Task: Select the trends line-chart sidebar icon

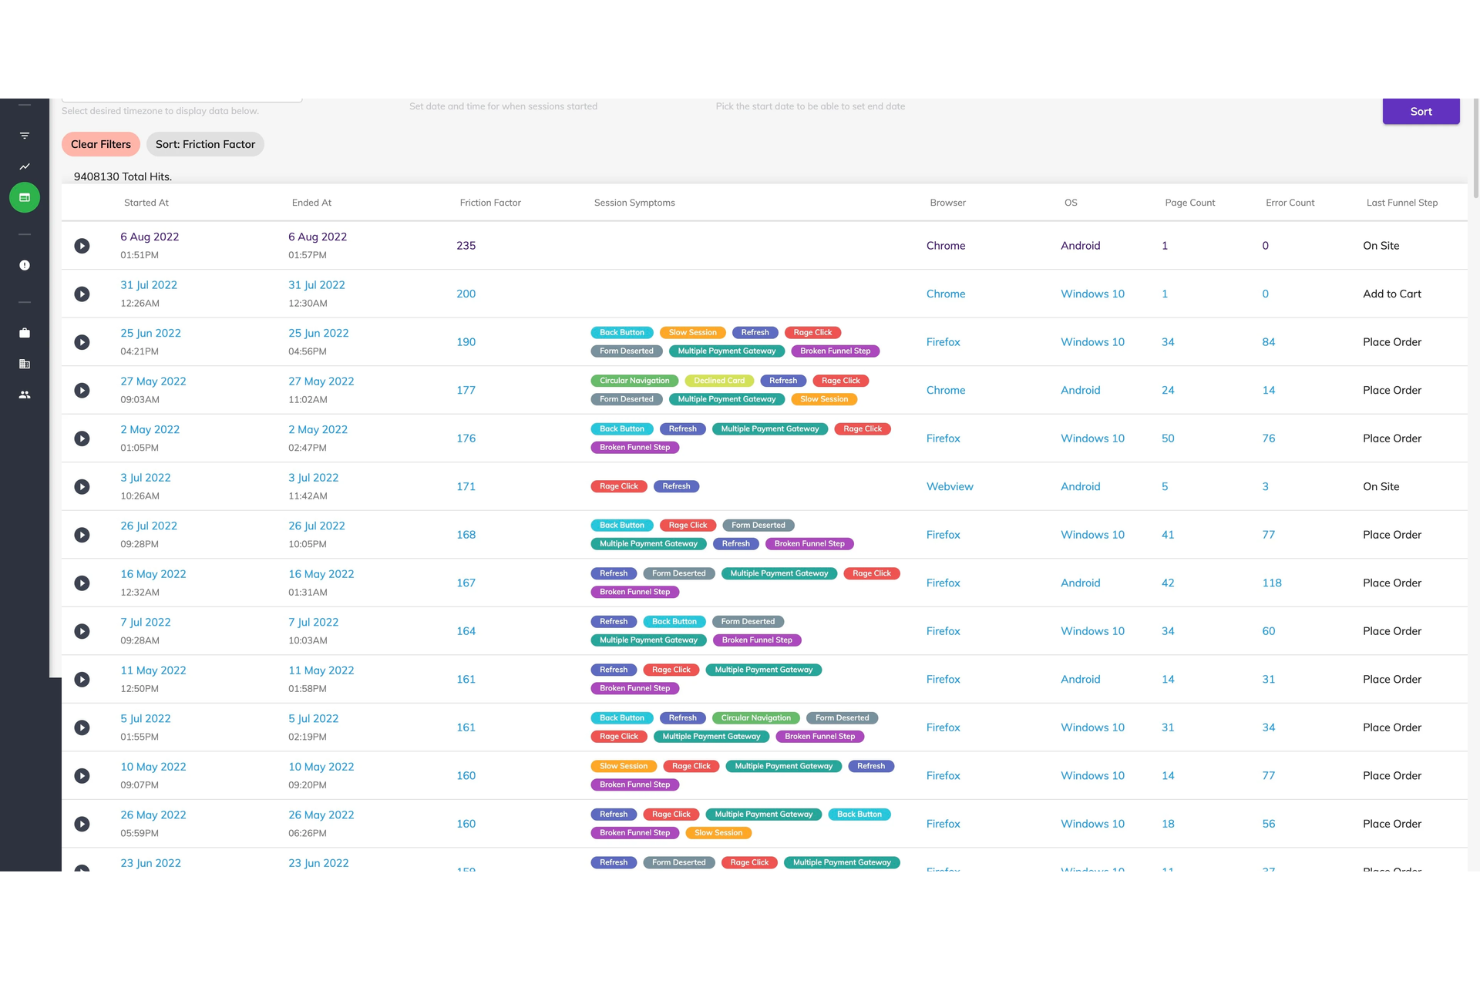Action: coord(24,167)
